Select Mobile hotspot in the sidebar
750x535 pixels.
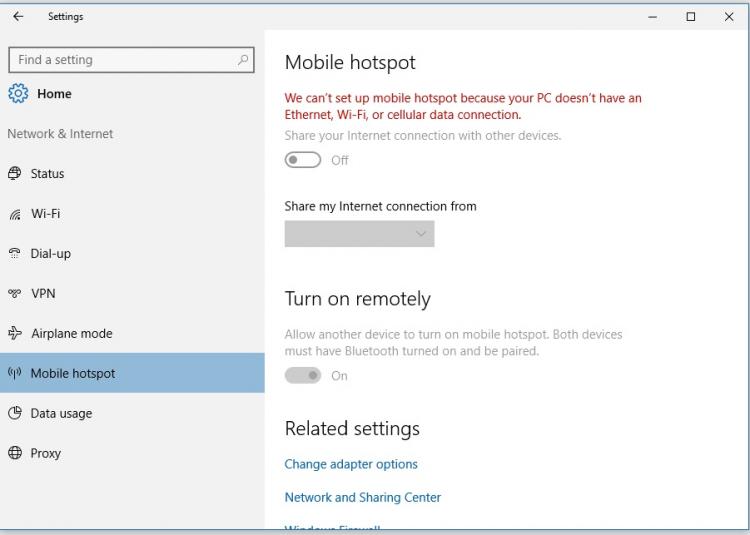tap(73, 374)
